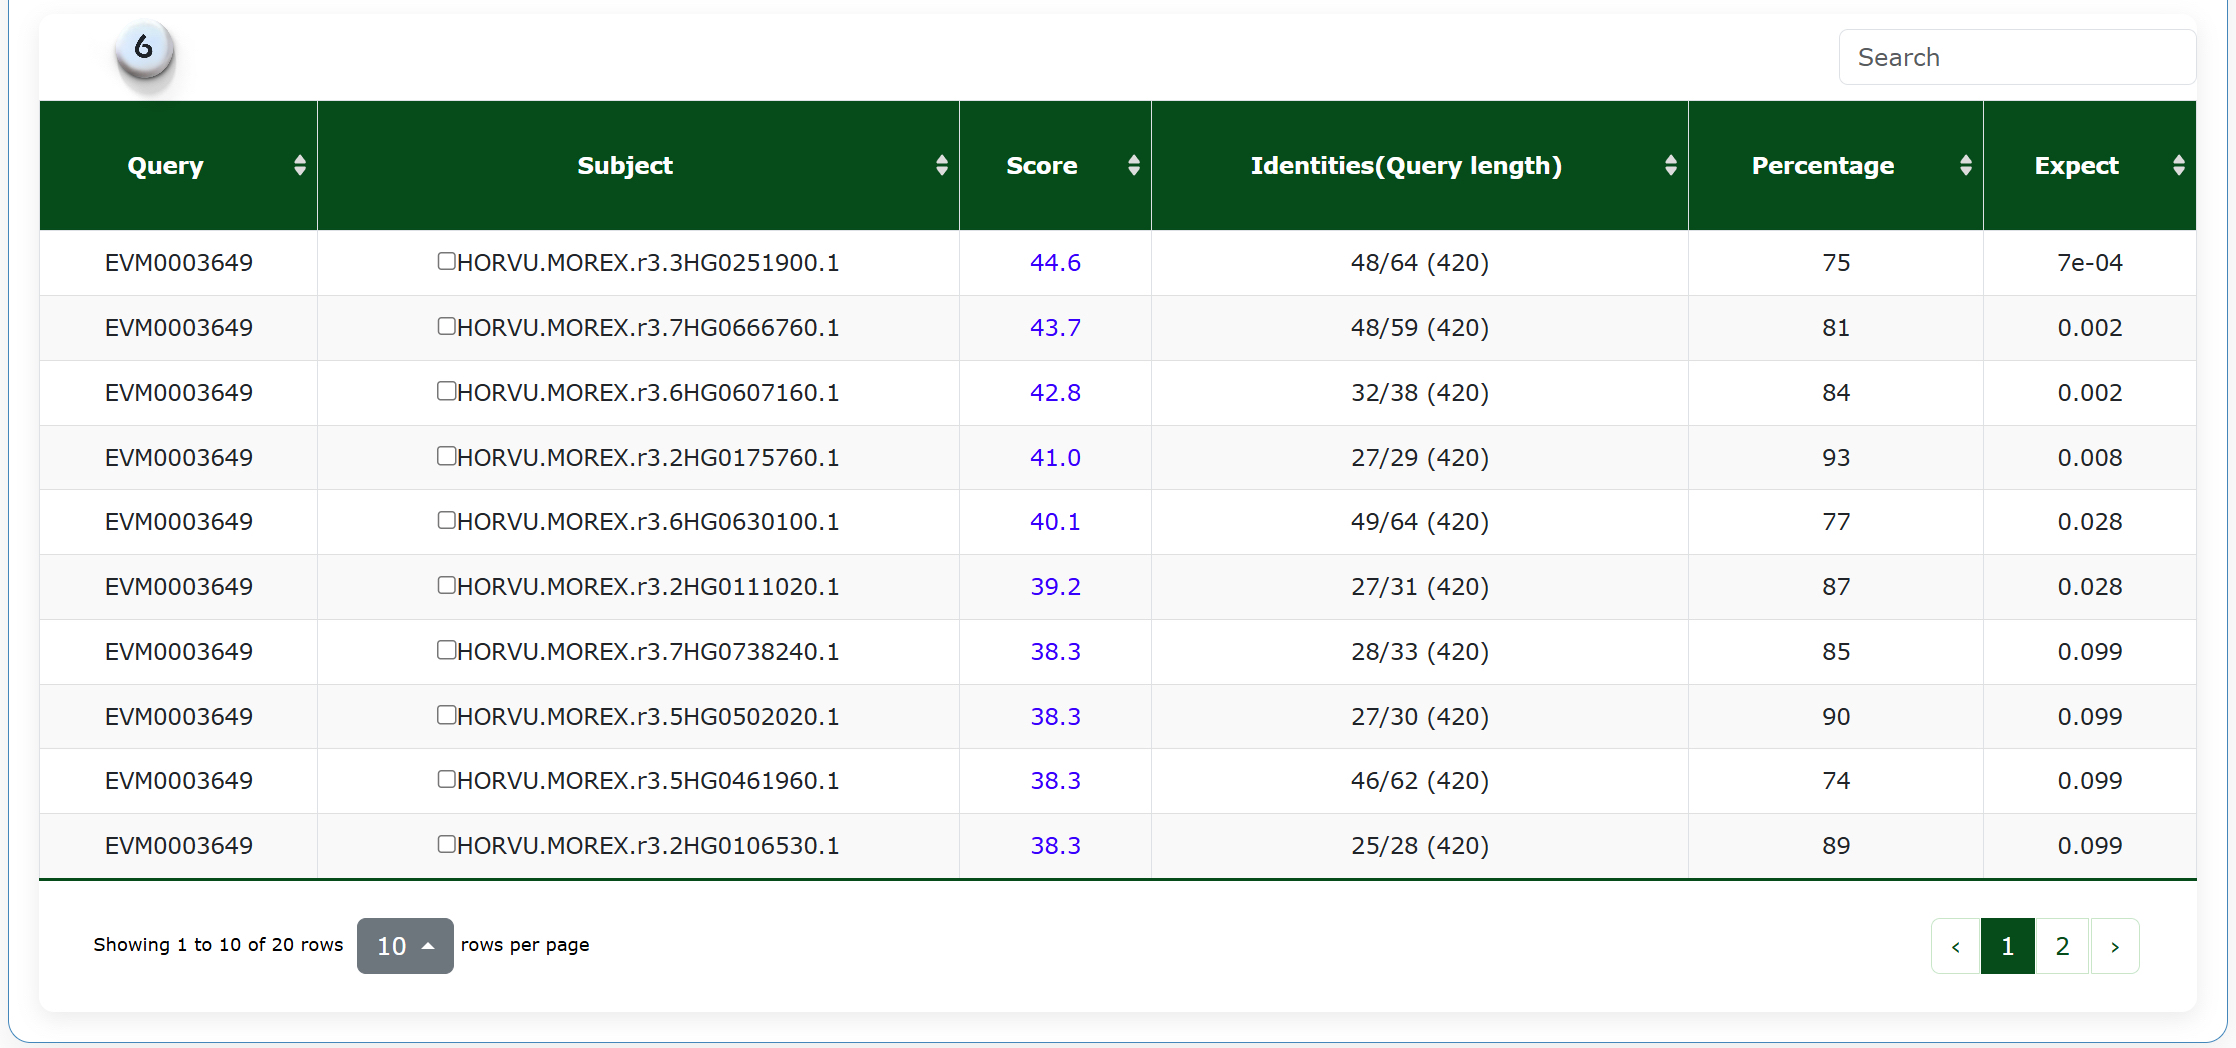Open the 39.2 score link

click(1055, 587)
